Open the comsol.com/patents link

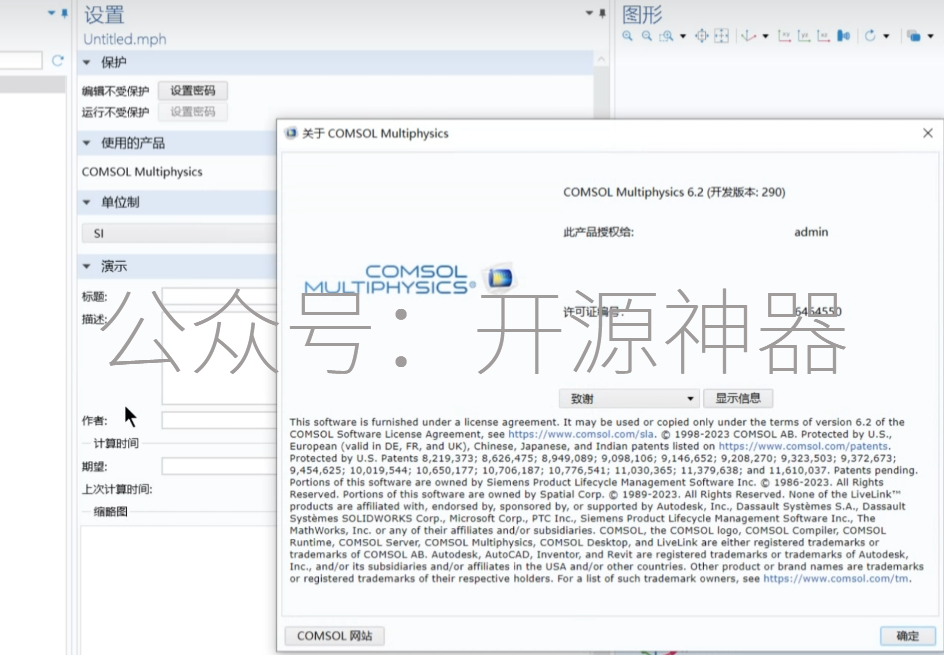tap(803, 446)
